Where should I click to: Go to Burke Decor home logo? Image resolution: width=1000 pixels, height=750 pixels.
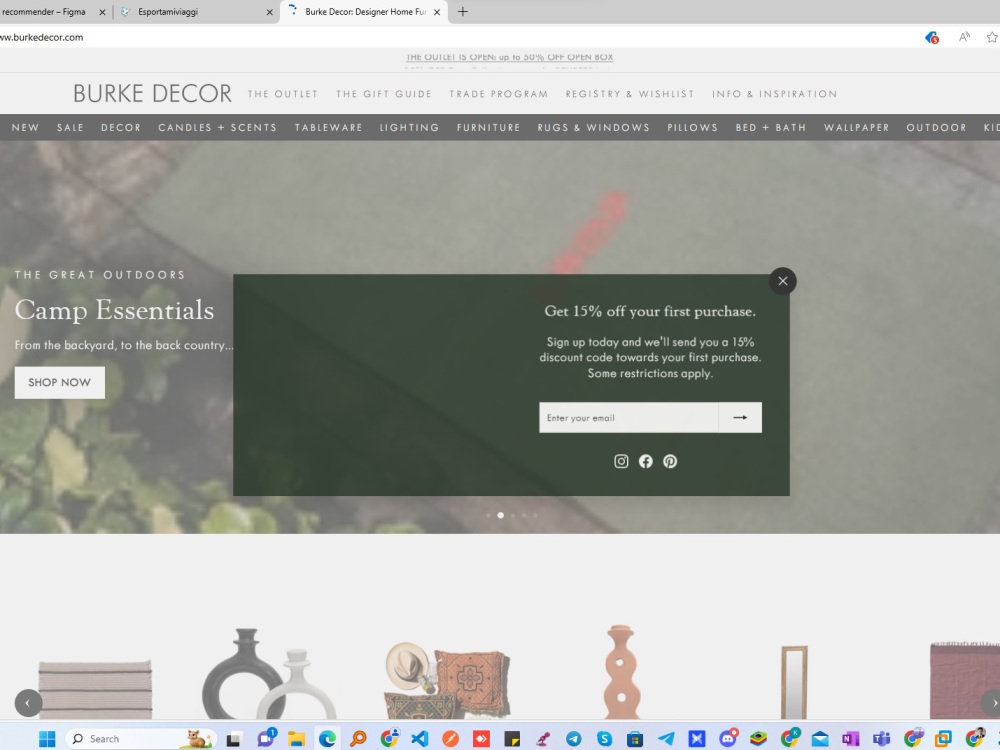click(152, 94)
